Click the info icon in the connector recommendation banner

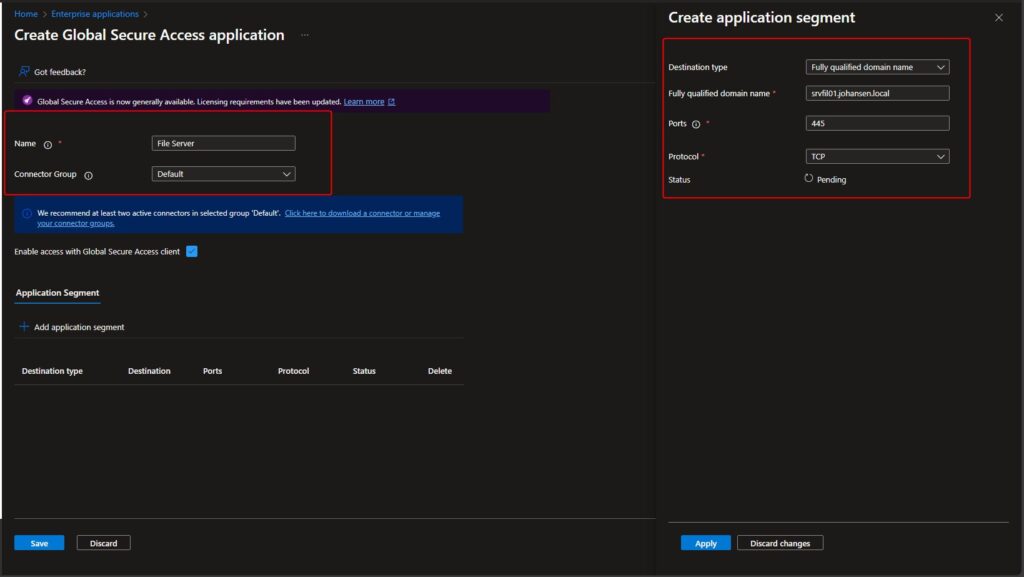[x=27, y=213]
